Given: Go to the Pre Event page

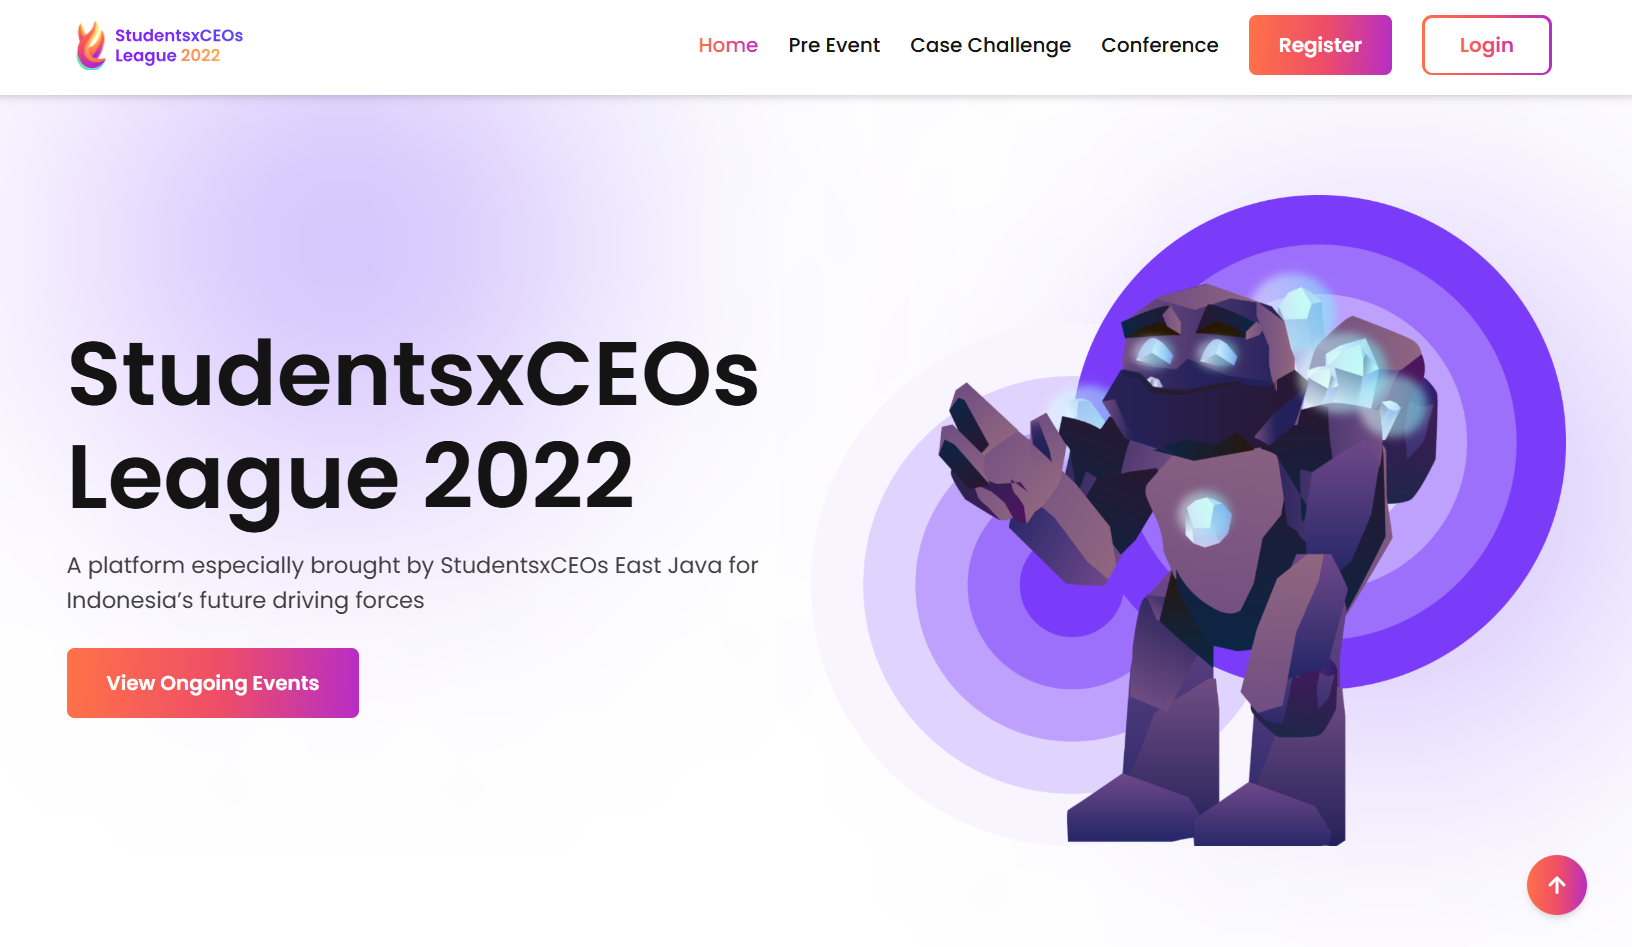Looking at the screenshot, I should 834,45.
